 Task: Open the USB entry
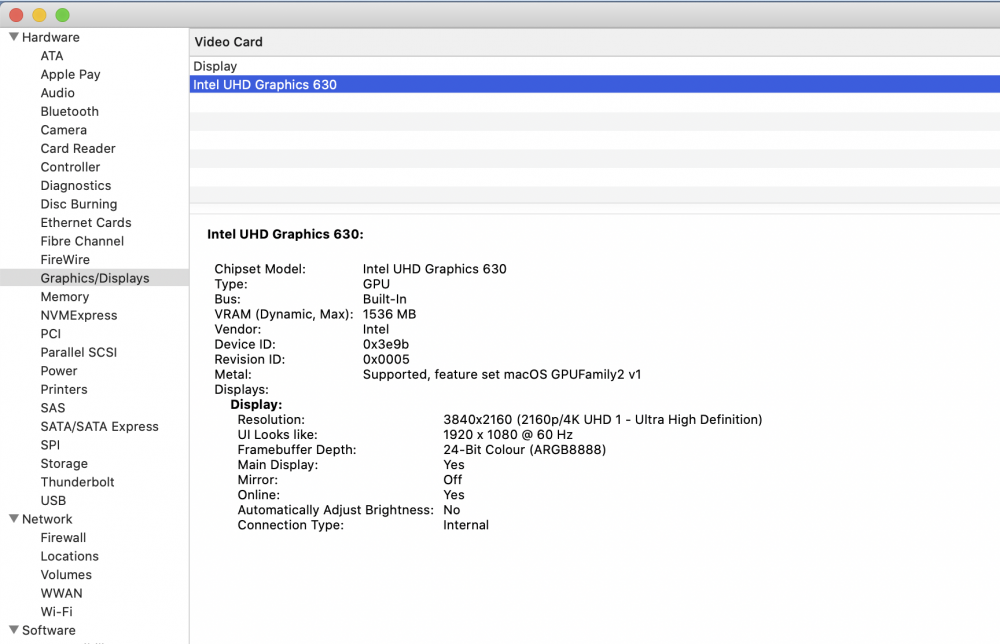click(54, 501)
